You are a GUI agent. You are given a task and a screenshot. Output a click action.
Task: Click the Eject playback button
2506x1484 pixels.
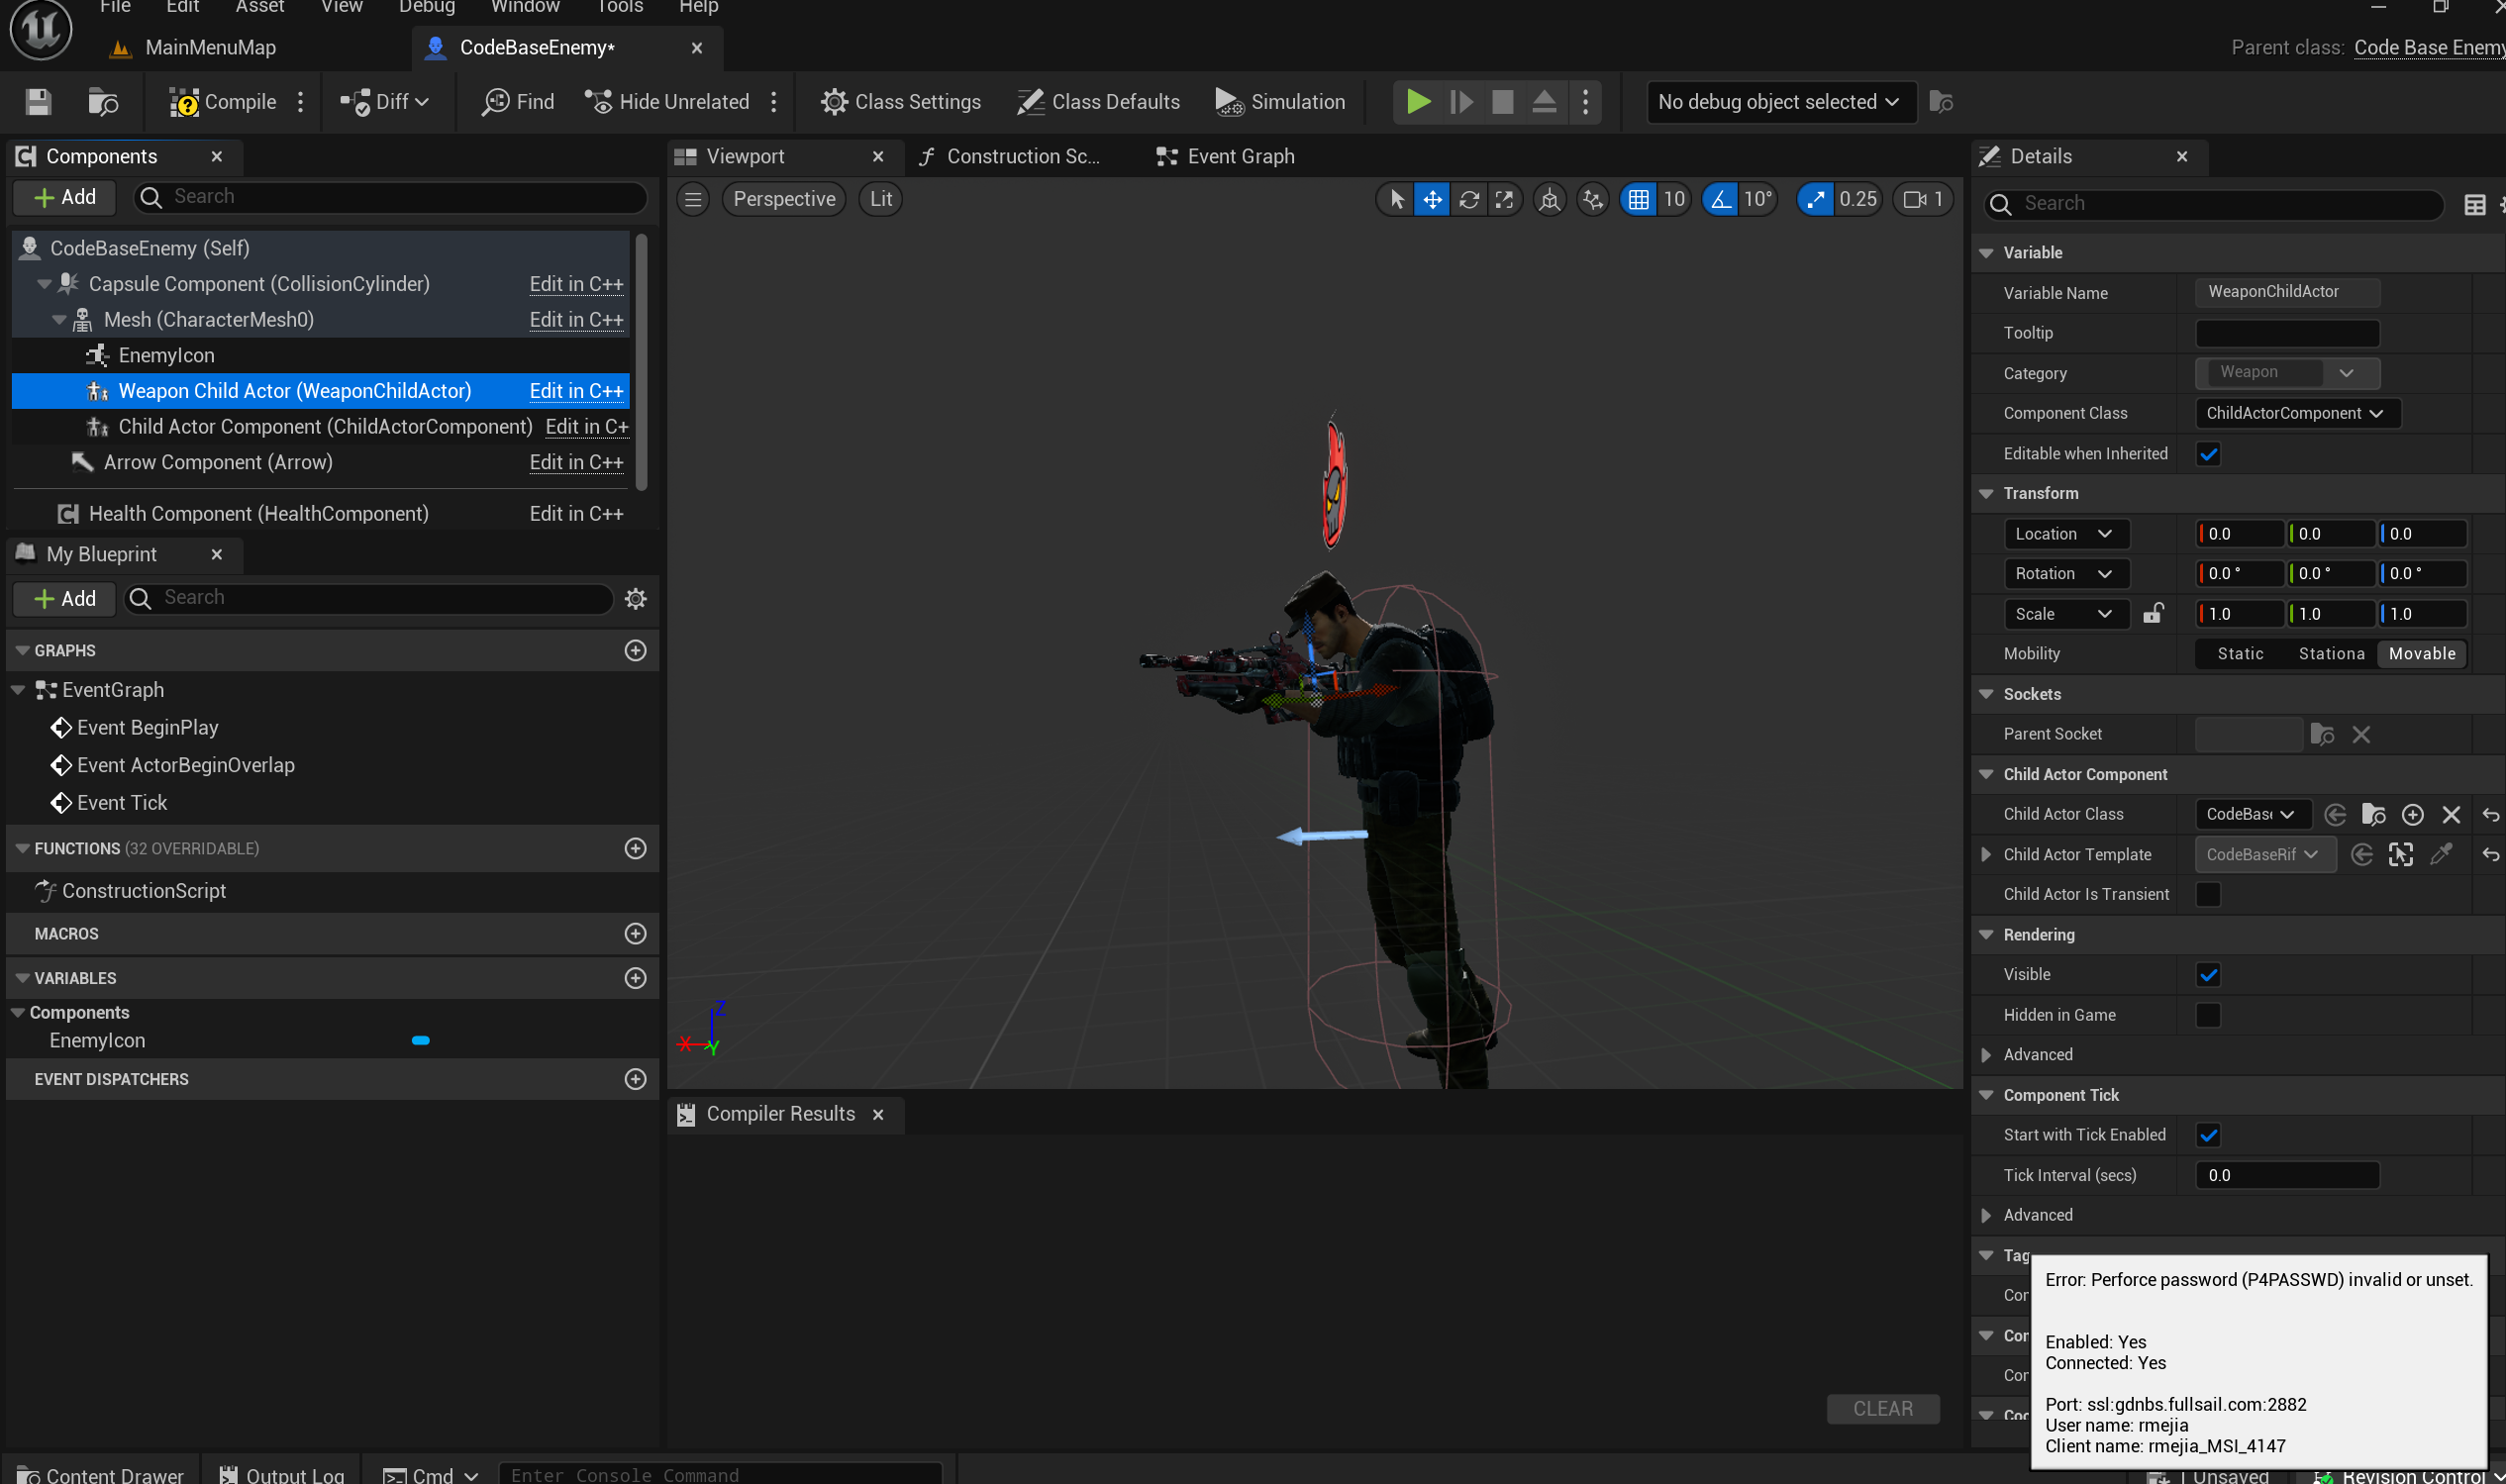click(1544, 102)
